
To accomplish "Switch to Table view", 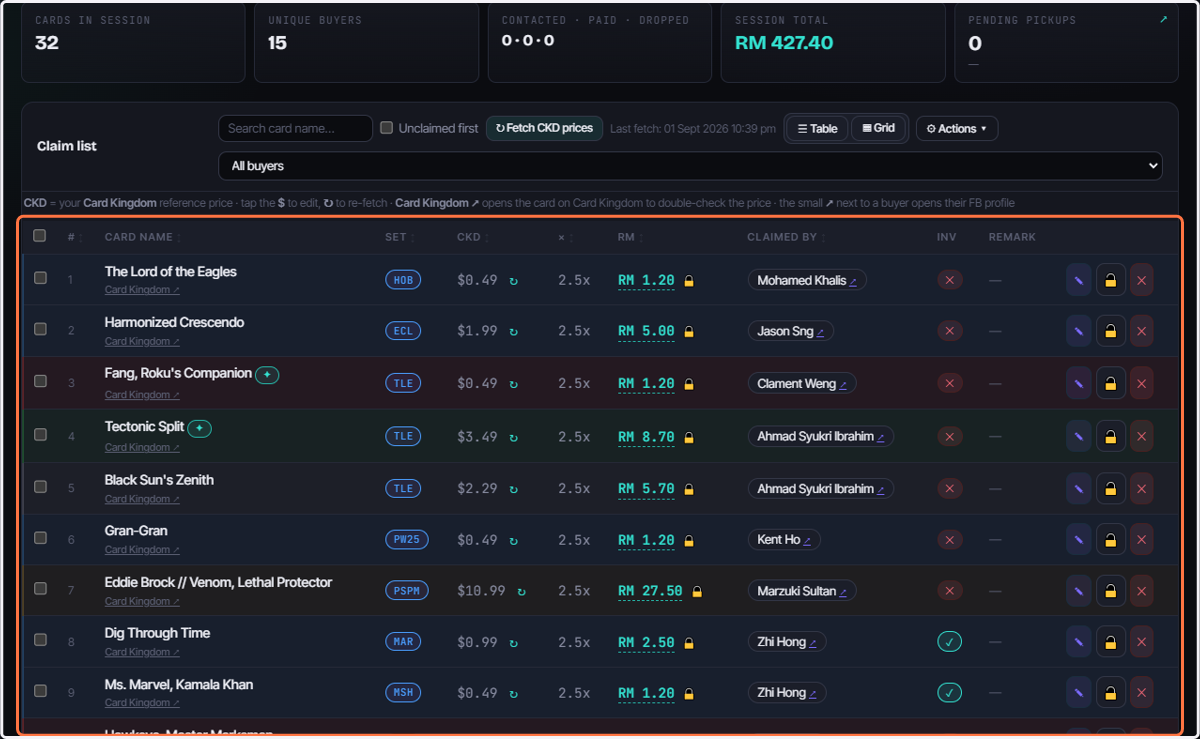I will (817, 128).
